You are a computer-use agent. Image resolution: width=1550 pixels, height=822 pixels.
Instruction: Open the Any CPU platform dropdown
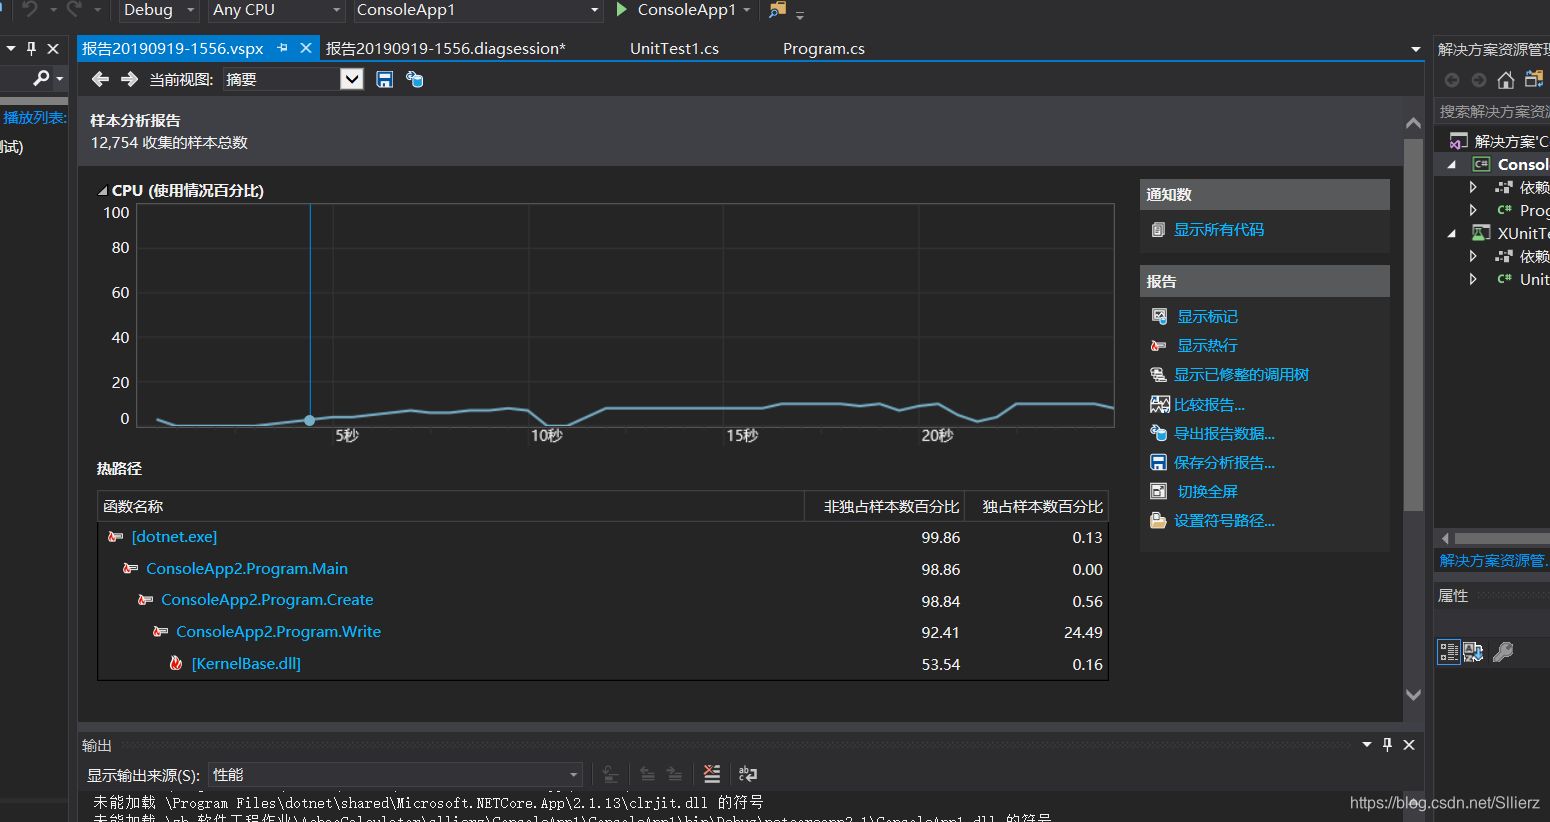click(x=277, y=10)
